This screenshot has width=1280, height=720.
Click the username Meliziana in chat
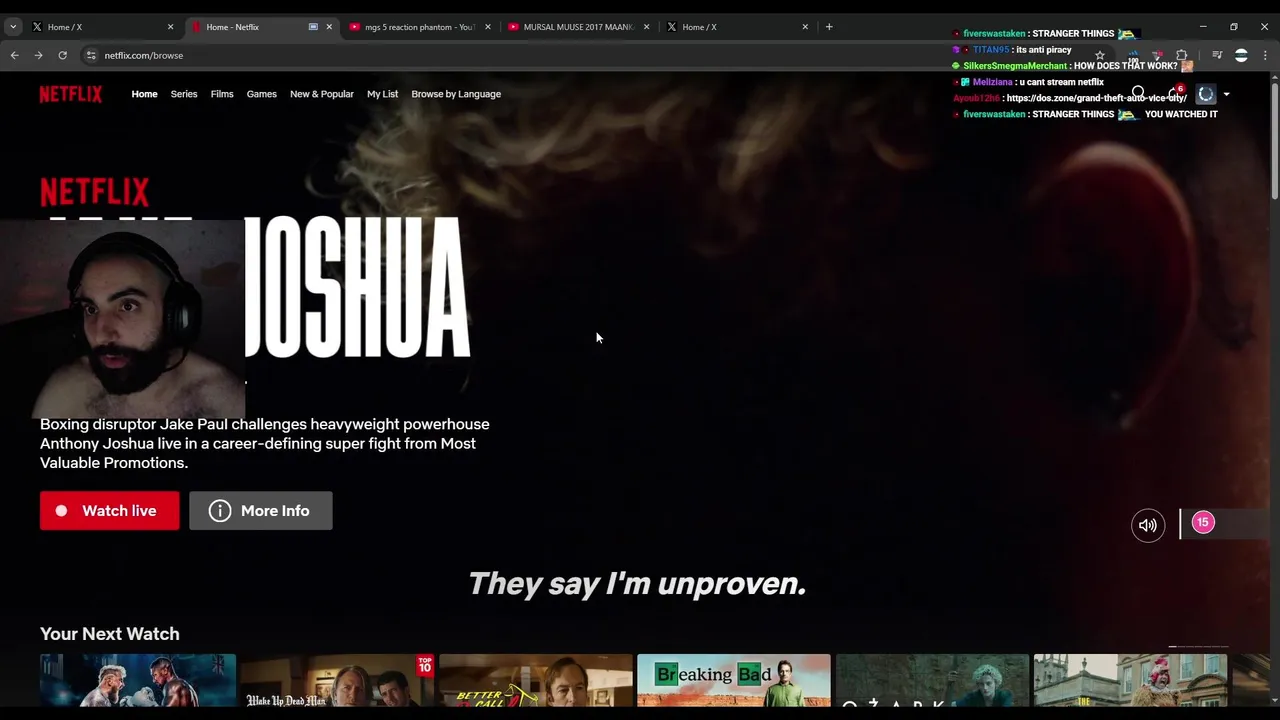coord(992,82)
